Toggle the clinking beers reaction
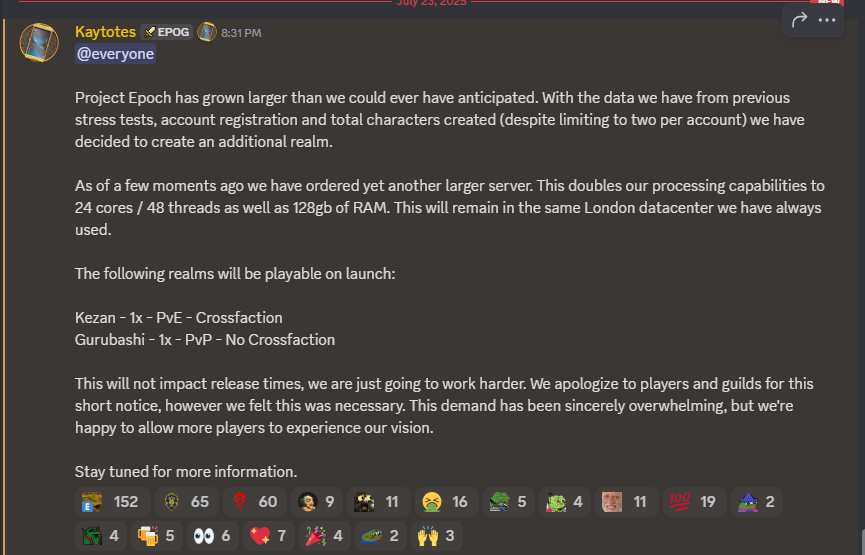The width and height of the screenshot is (865, 555). click(x=157, y=536)
